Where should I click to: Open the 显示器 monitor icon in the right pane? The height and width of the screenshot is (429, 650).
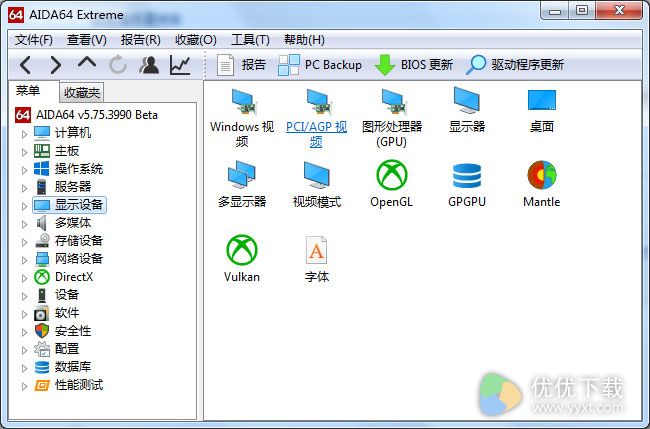click(x=467, y=110)
